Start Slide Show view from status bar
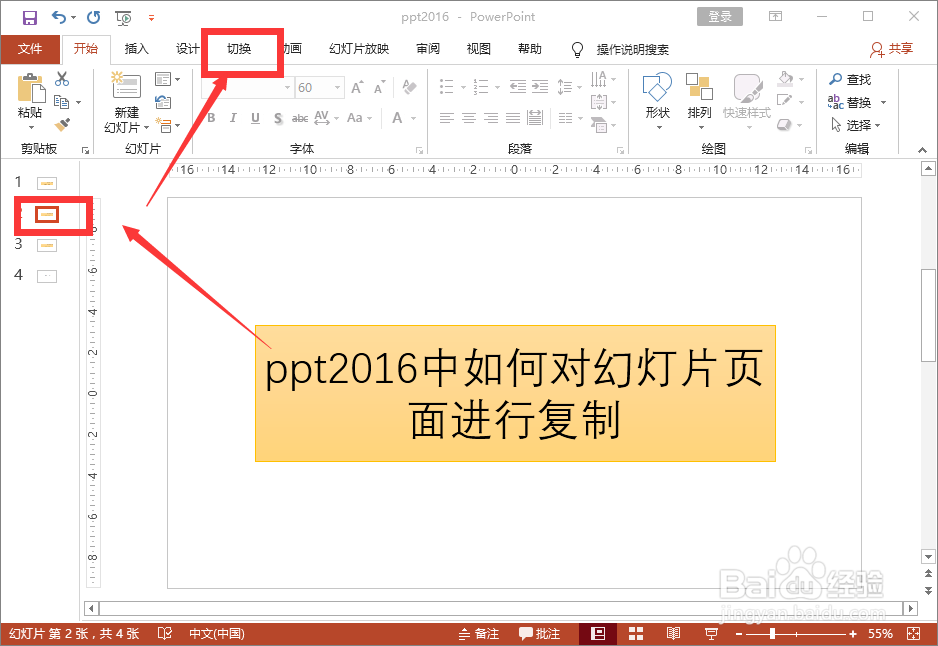 [711, 633]
